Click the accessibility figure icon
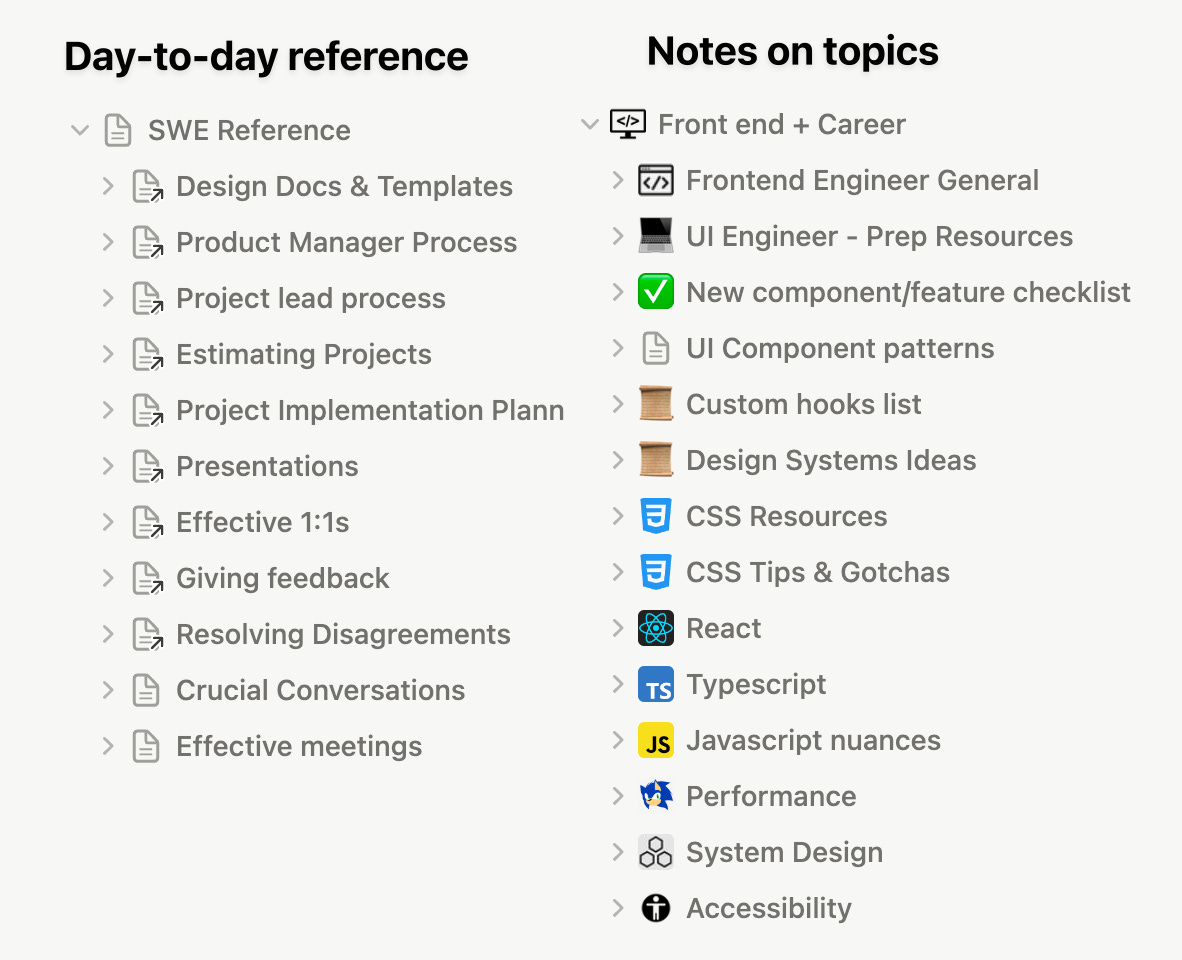The height and width of the screenshot is (960, 1182). (655, 908)
